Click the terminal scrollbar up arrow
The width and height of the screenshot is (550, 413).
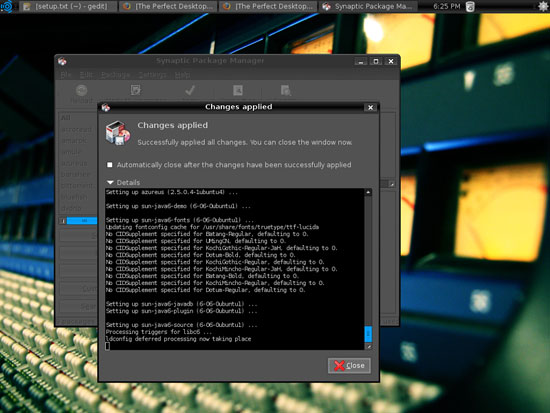tap(368, 192)
